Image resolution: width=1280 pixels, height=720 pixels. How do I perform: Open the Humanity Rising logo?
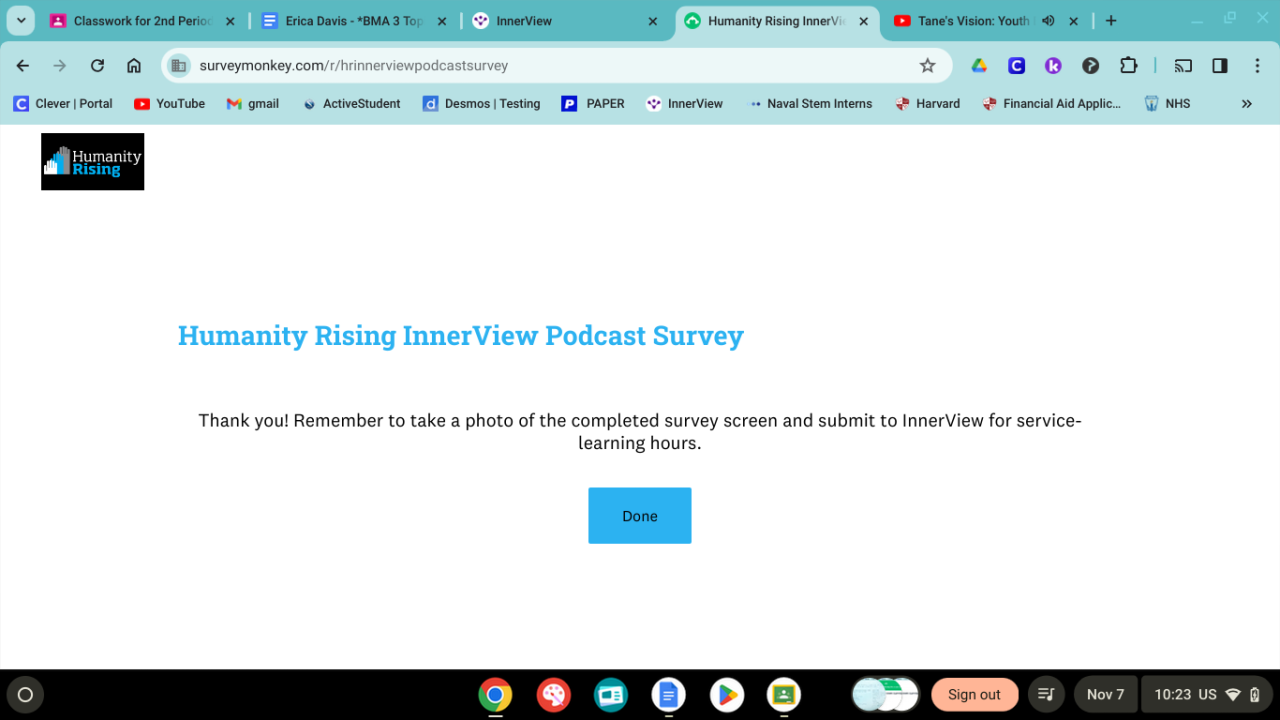[x=93, y=162]
